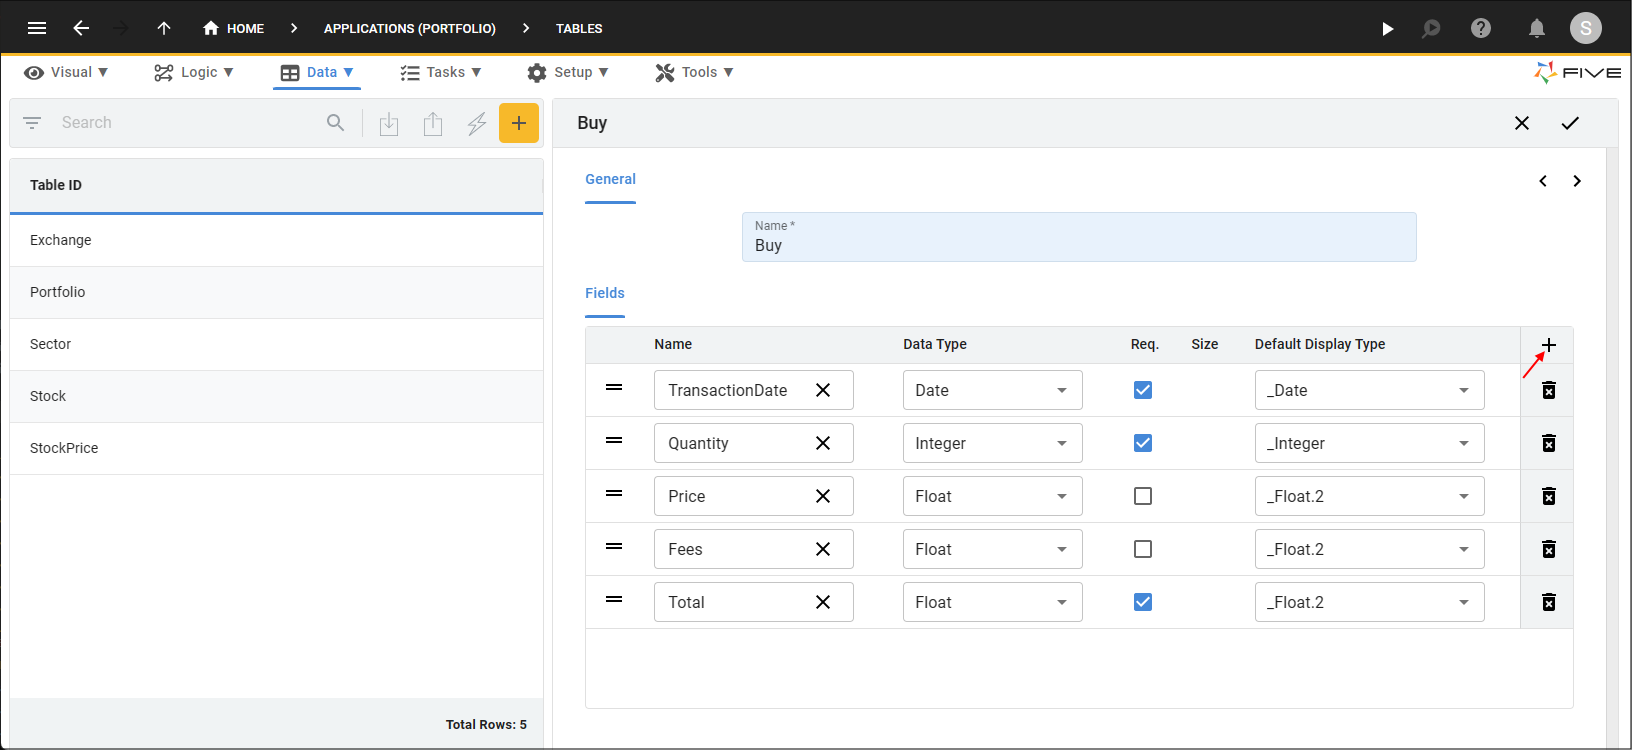Click the magnifier search icon
The height and width of the screenshot is (750, 1632).
(x=336, y=123)
